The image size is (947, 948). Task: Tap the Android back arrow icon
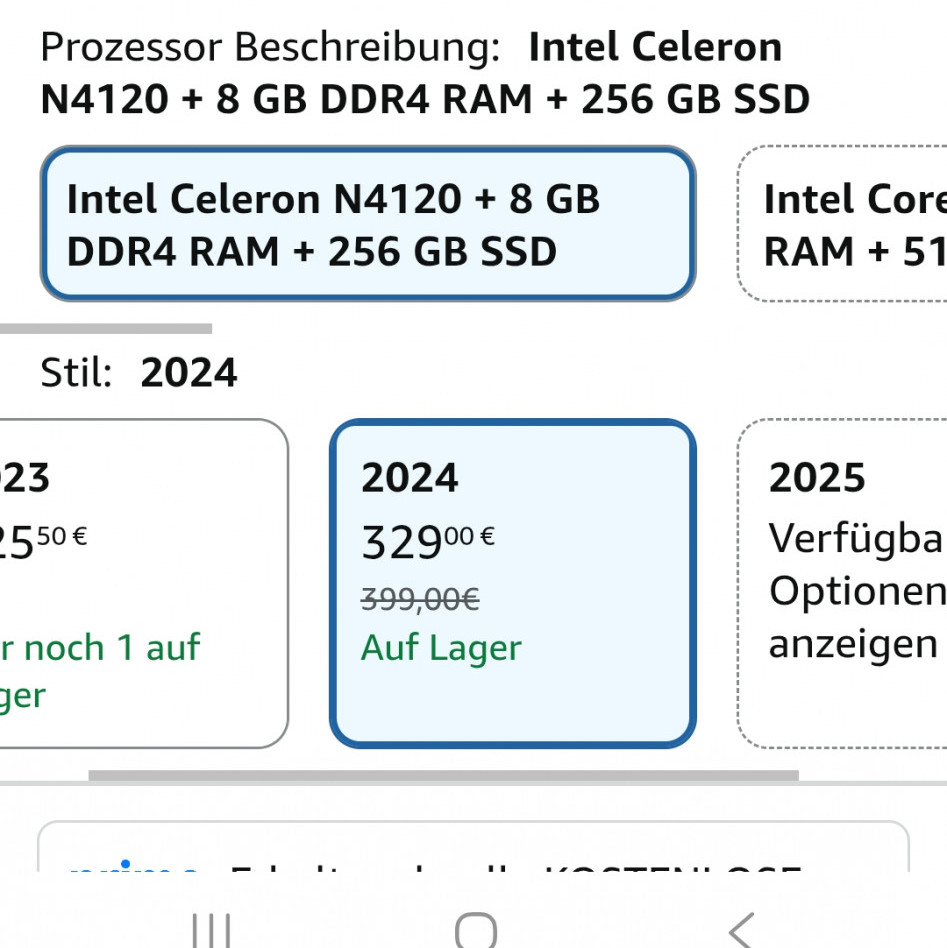point(741,930)
